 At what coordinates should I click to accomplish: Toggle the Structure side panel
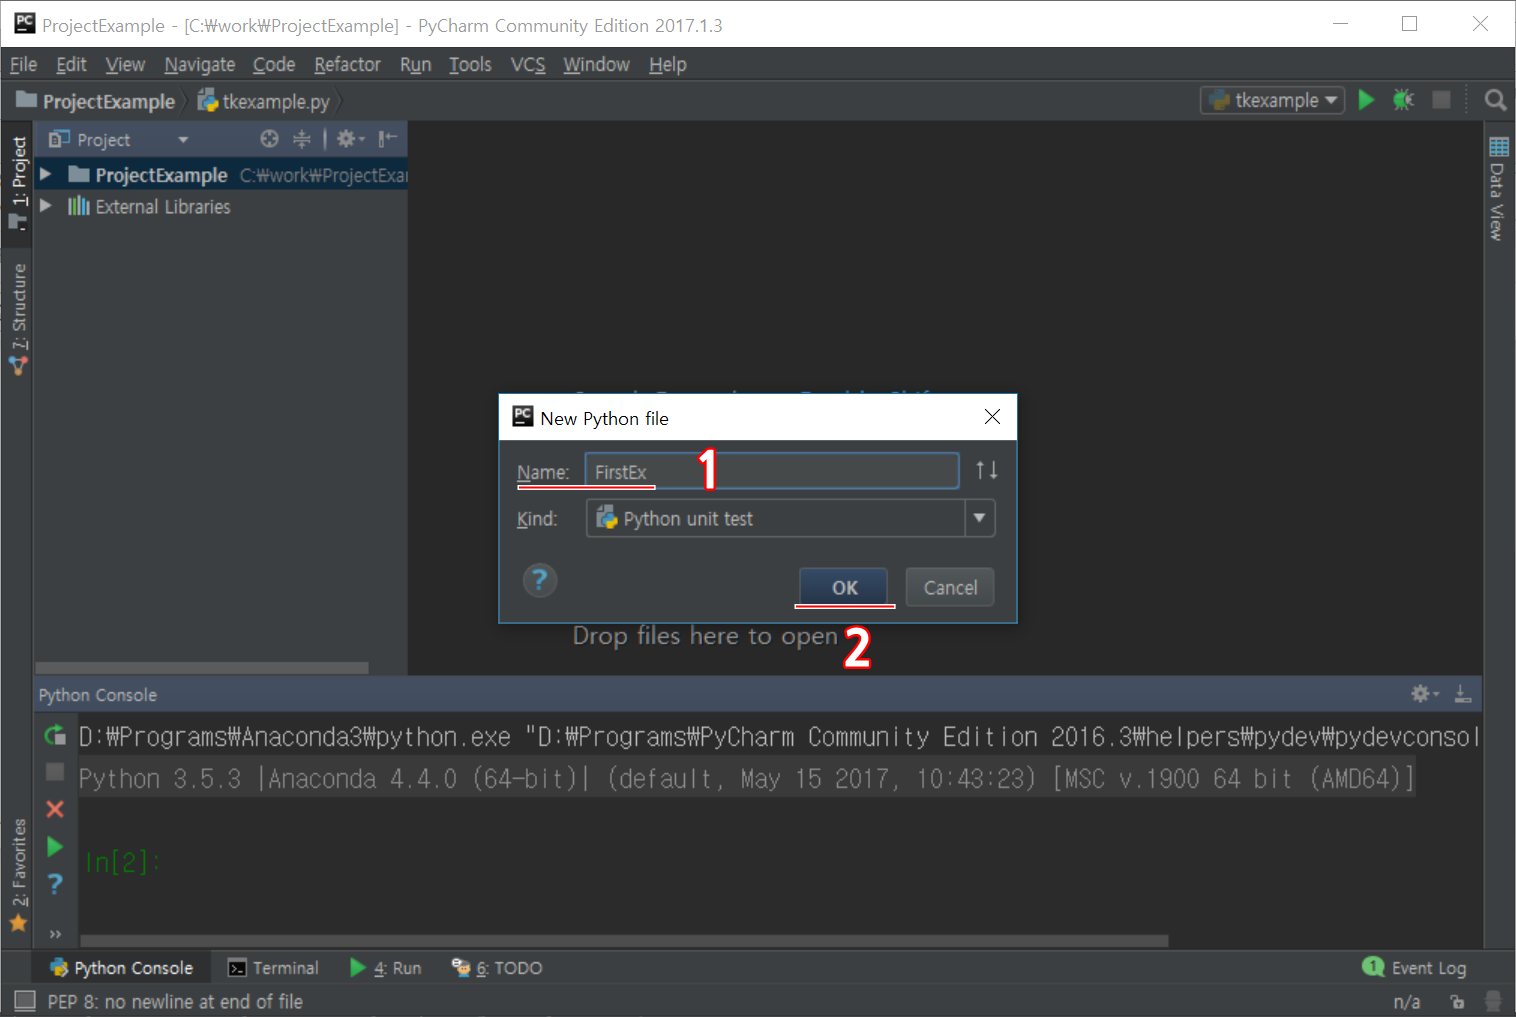tap(18, 315)
